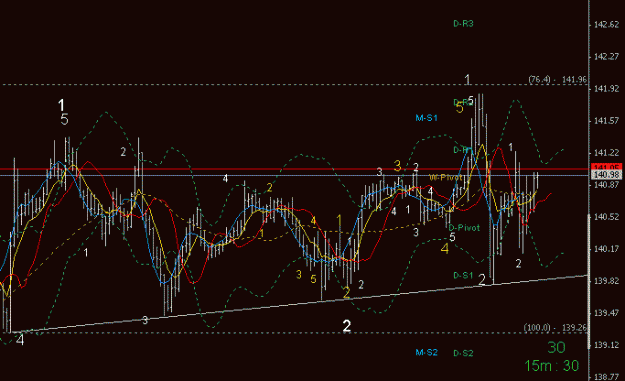Click the red 141.05 price tag
The height and width of the screenshot is (381, 625).
click(606, 167)
